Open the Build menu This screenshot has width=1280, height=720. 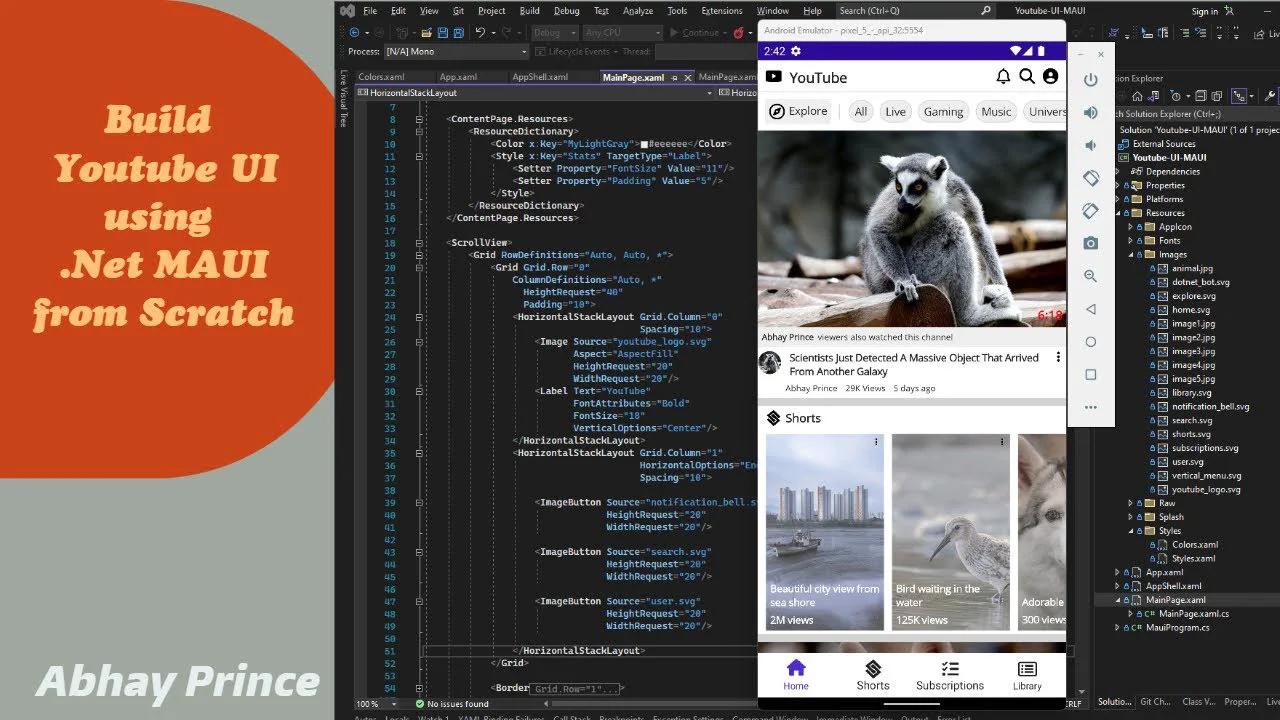(529, 11)
